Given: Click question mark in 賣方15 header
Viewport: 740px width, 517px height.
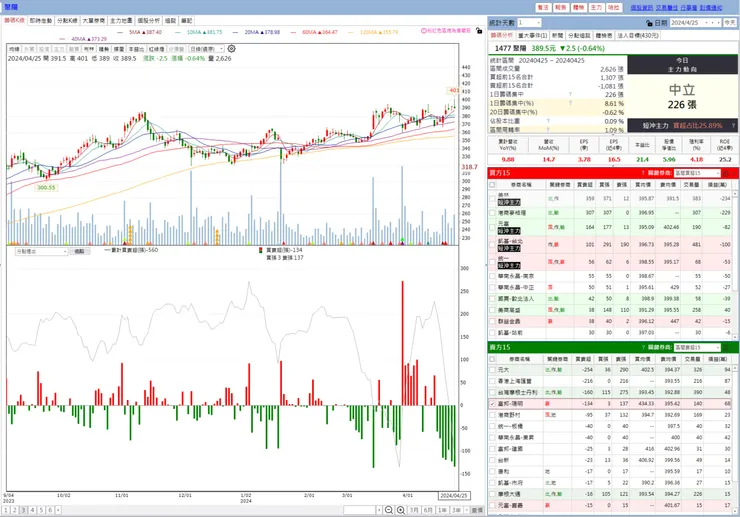Looking at the screenshot, I should pos(643,347).
